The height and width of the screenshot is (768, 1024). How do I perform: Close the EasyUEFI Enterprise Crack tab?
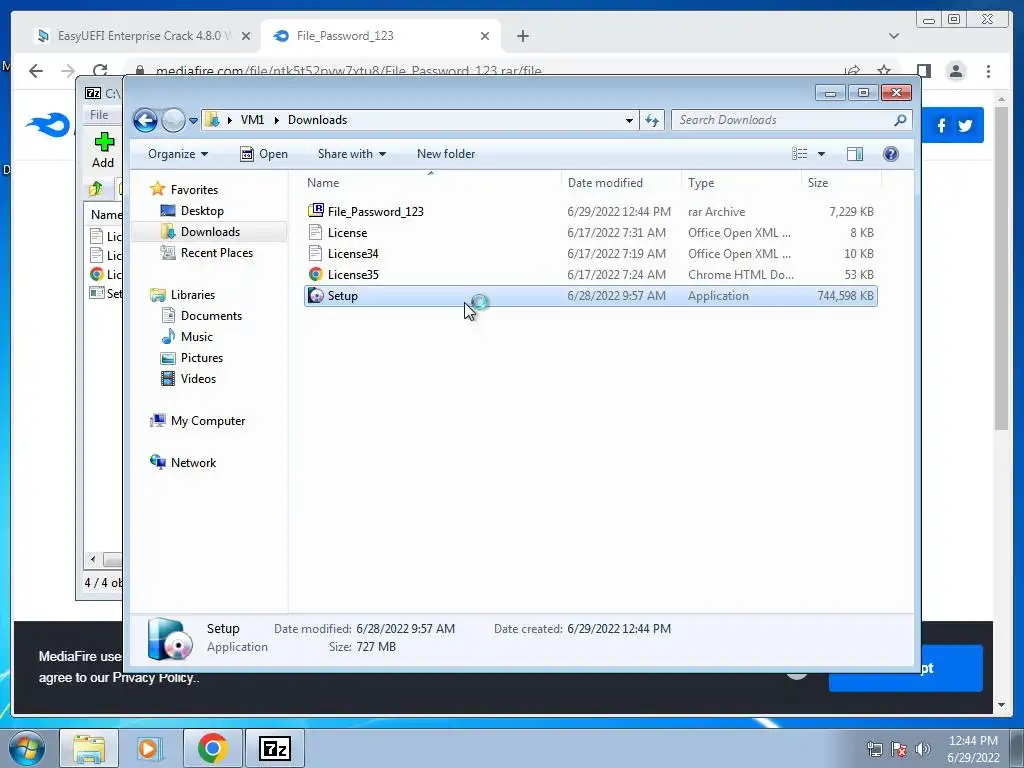(246, 36)
